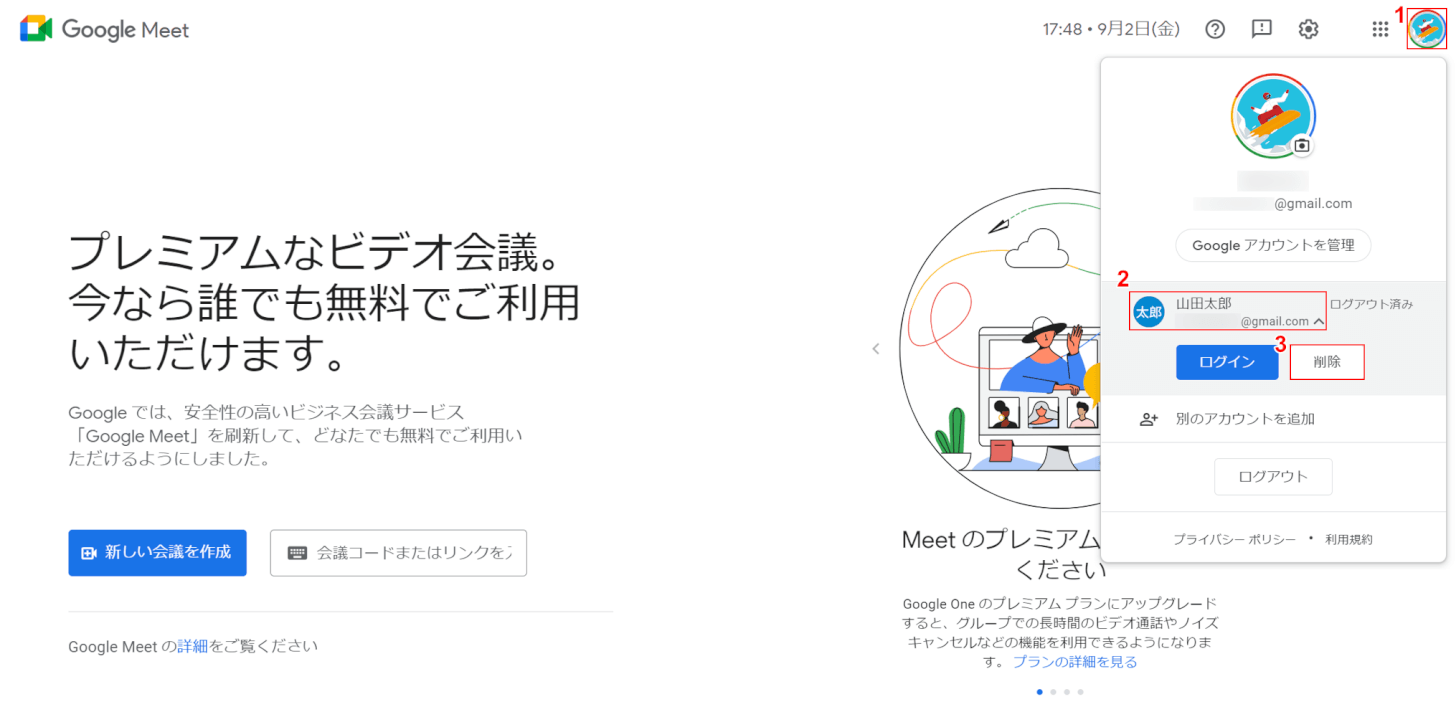Open the プランの詳細を見る link
Screen dimensions: 1456x707
[1075, 662]
